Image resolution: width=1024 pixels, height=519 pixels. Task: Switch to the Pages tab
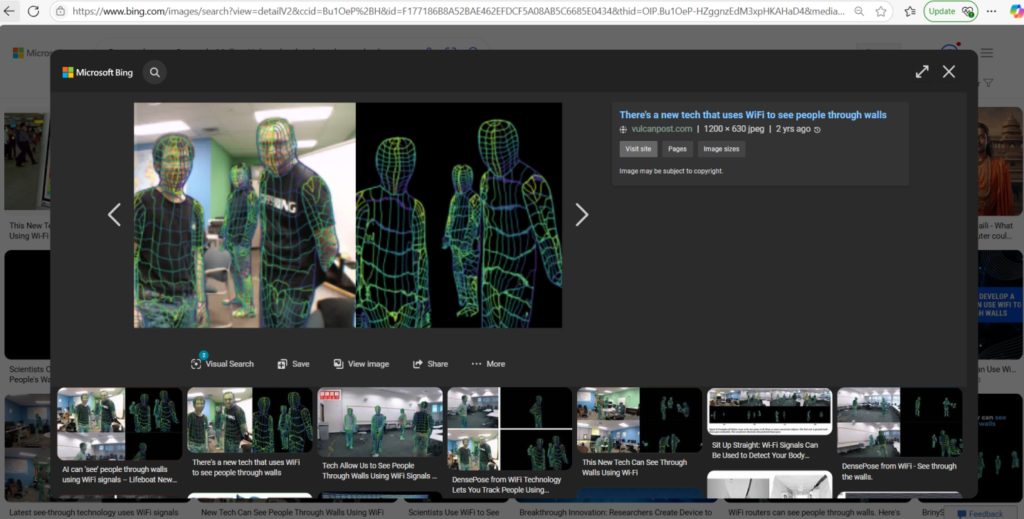[677, 149]
